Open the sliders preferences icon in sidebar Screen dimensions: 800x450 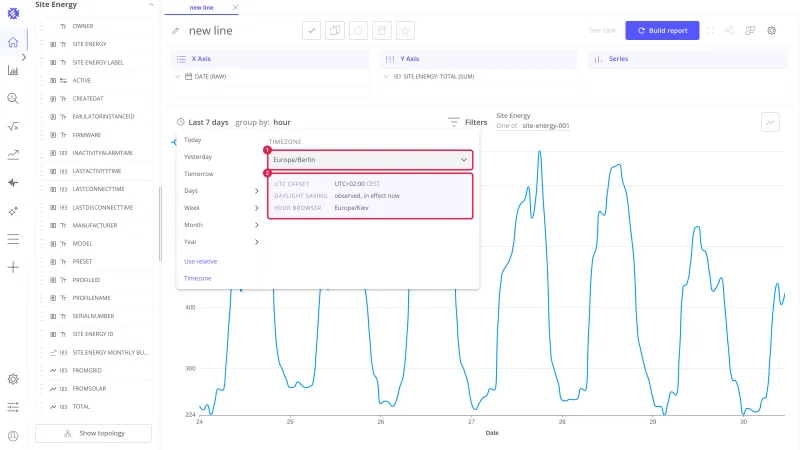13,407
